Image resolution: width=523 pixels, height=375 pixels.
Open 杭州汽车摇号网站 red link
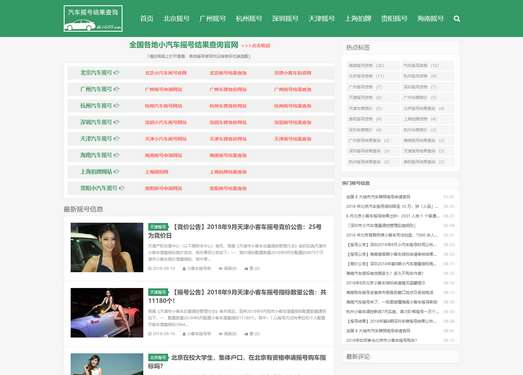pyautogui.click(x=163, y=106)
